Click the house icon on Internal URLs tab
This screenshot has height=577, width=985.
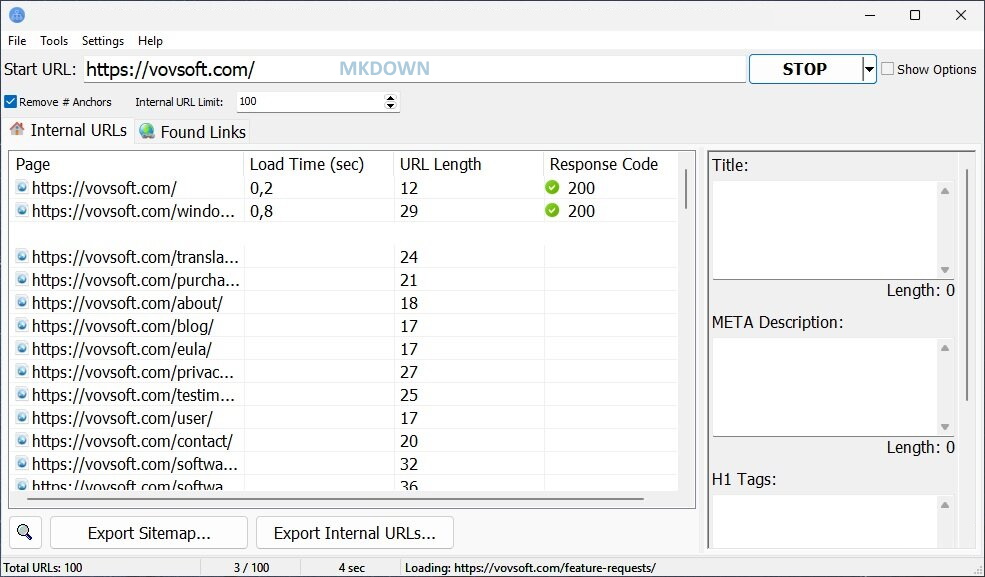[x=18, y=129]
